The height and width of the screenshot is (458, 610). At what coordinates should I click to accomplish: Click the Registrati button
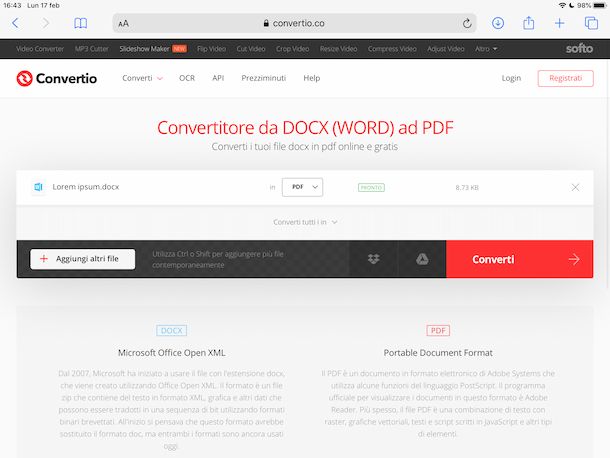(x=566, y=78)
